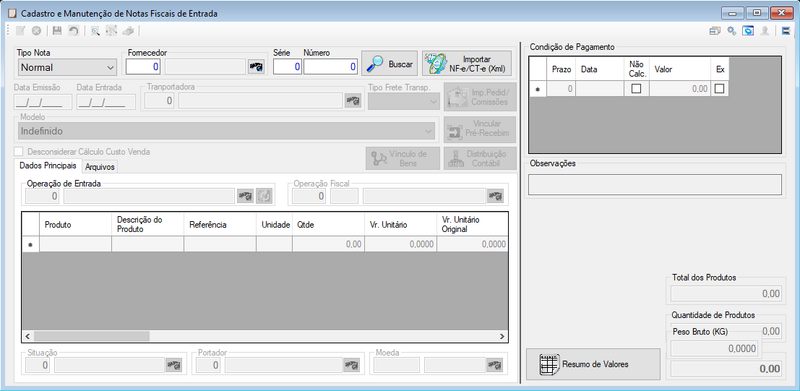Click the grayed user silhouette icon

point(764,31)
